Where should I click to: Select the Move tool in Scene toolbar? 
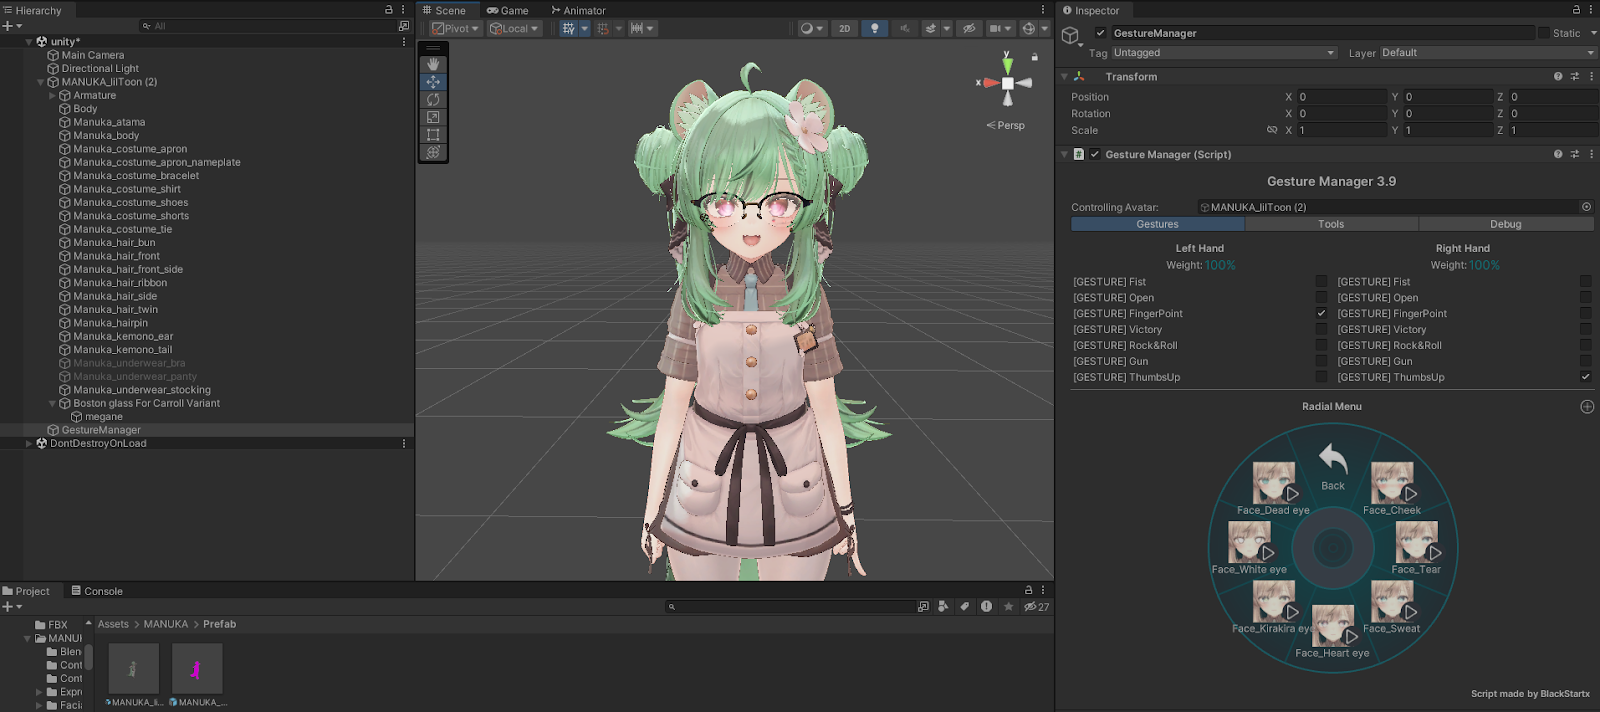click(x=433, y=82)
